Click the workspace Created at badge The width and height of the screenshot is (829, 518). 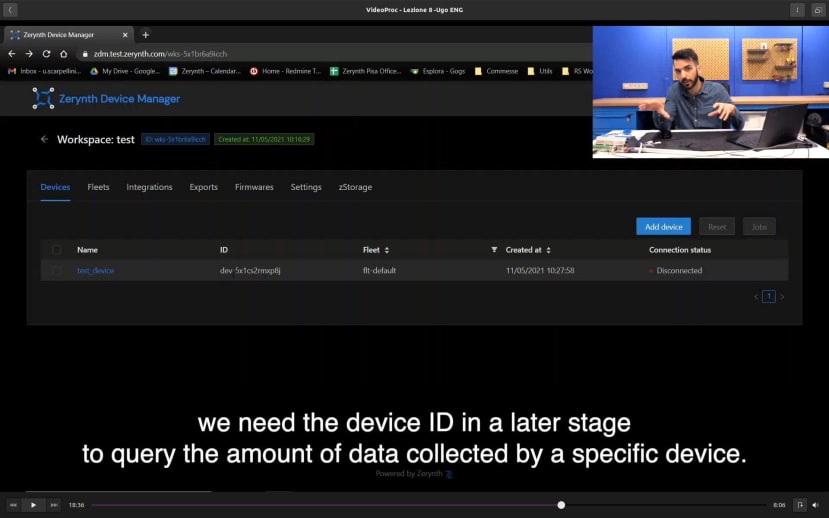[264, 139]
